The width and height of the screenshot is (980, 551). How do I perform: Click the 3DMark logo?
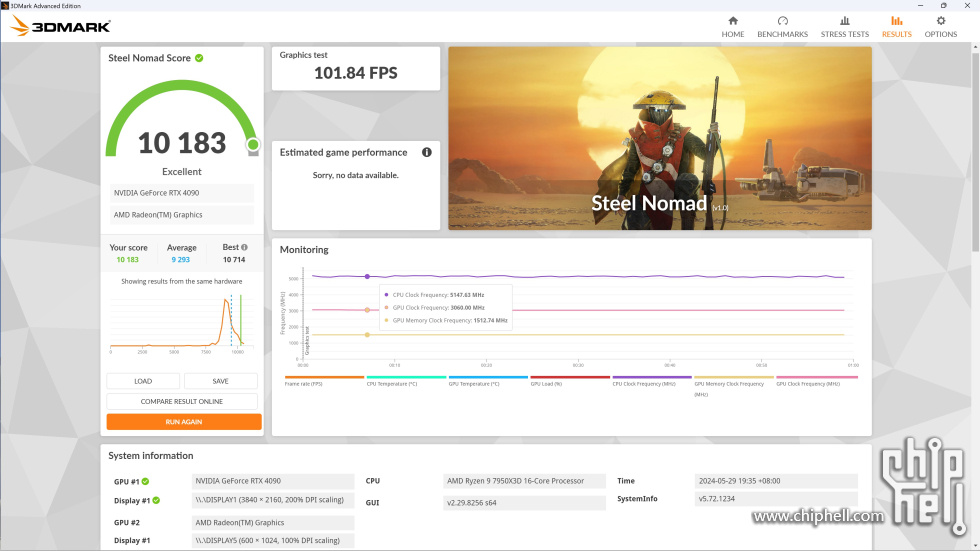click(61, 26)
